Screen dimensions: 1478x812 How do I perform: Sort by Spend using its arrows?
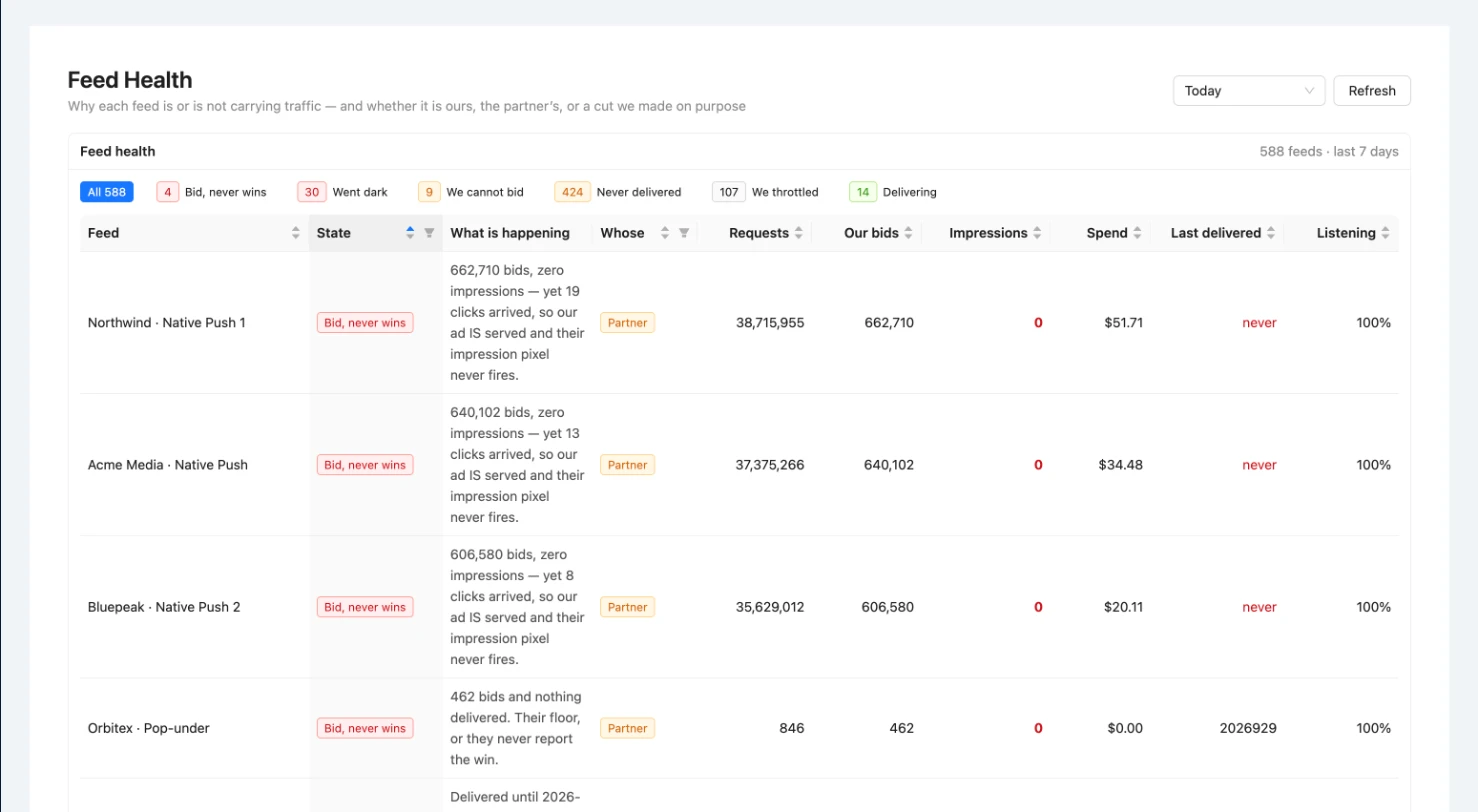click(1136, 233)
